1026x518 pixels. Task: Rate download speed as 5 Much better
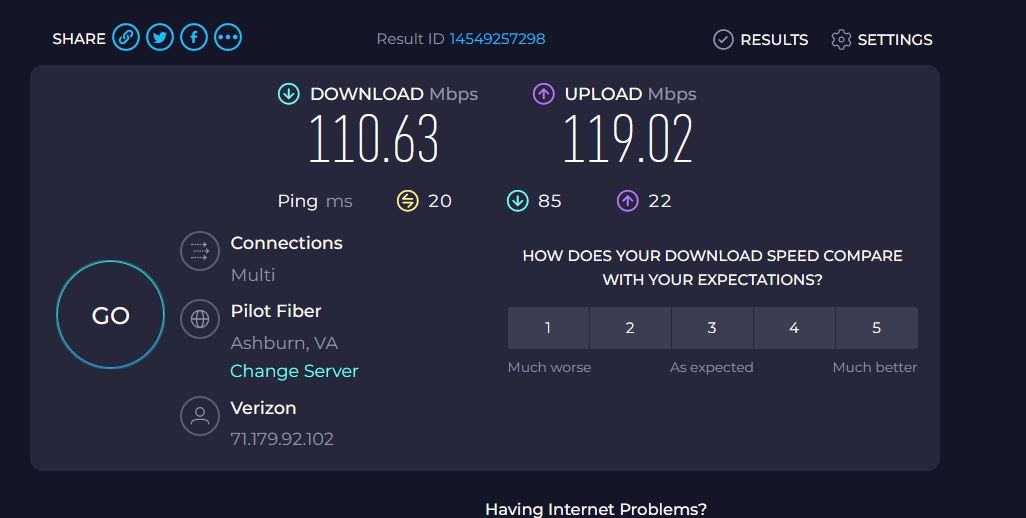pos(877,328)
